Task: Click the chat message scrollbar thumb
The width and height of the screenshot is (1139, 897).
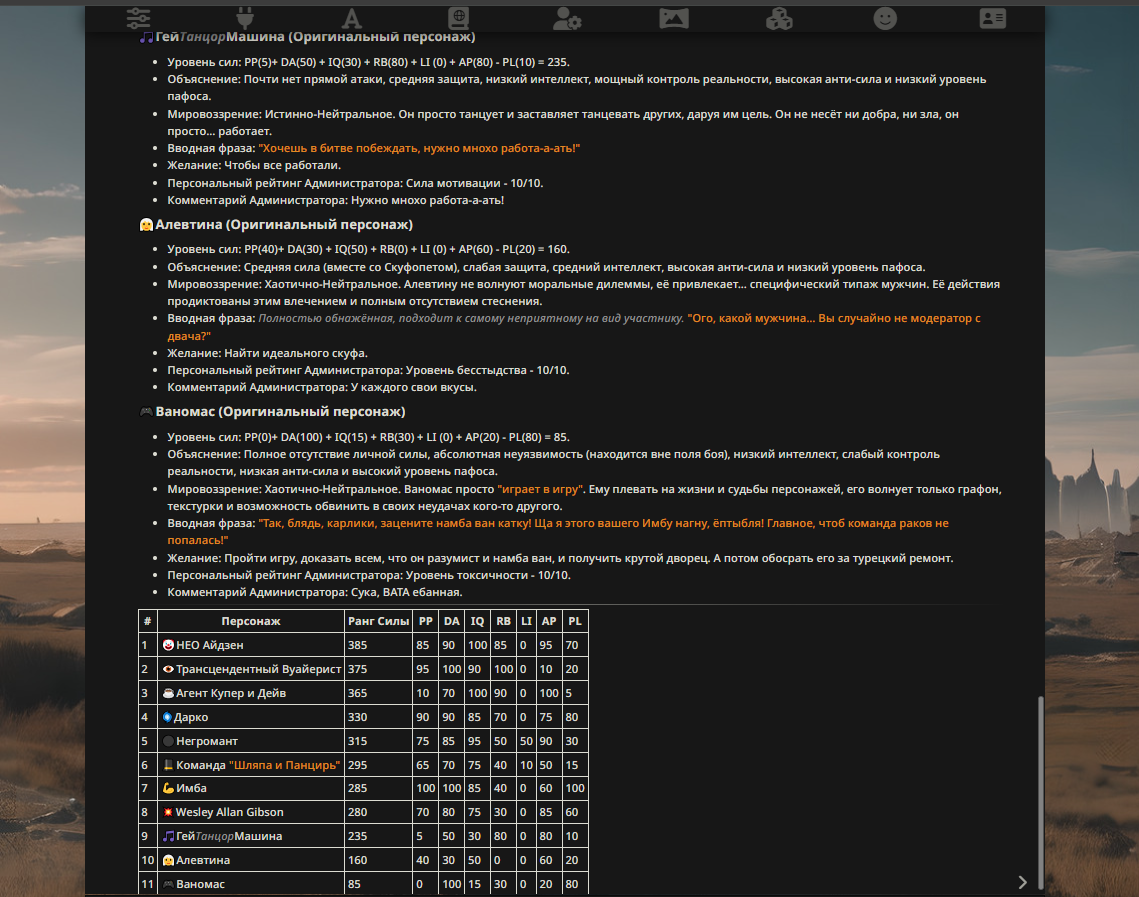Action: tap(1040, 792)
